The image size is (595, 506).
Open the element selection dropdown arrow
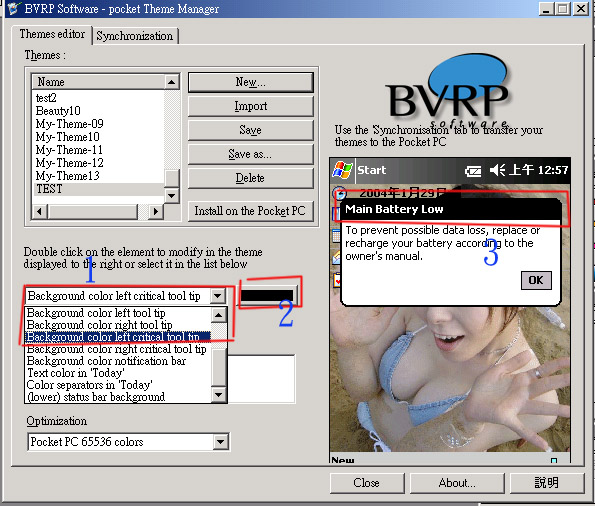[218, 296]
